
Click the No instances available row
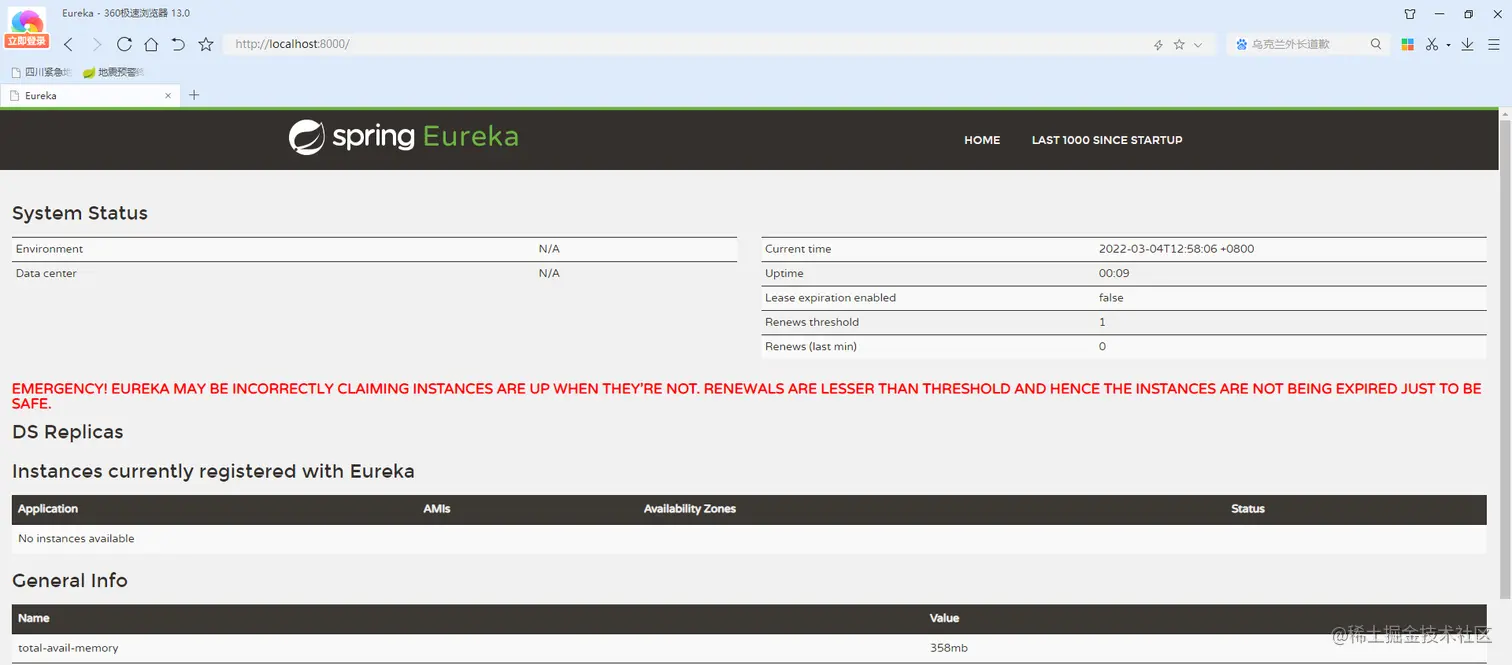coord(749,539)
